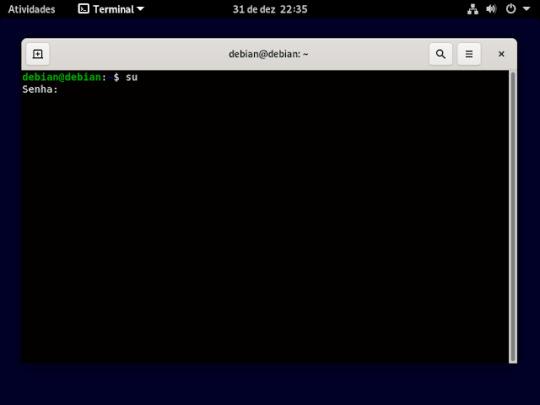This screenshot has height=405, width=540.
Task: Click the power icon in top bar
Action: pyautogui.click(x=511, y=9)
